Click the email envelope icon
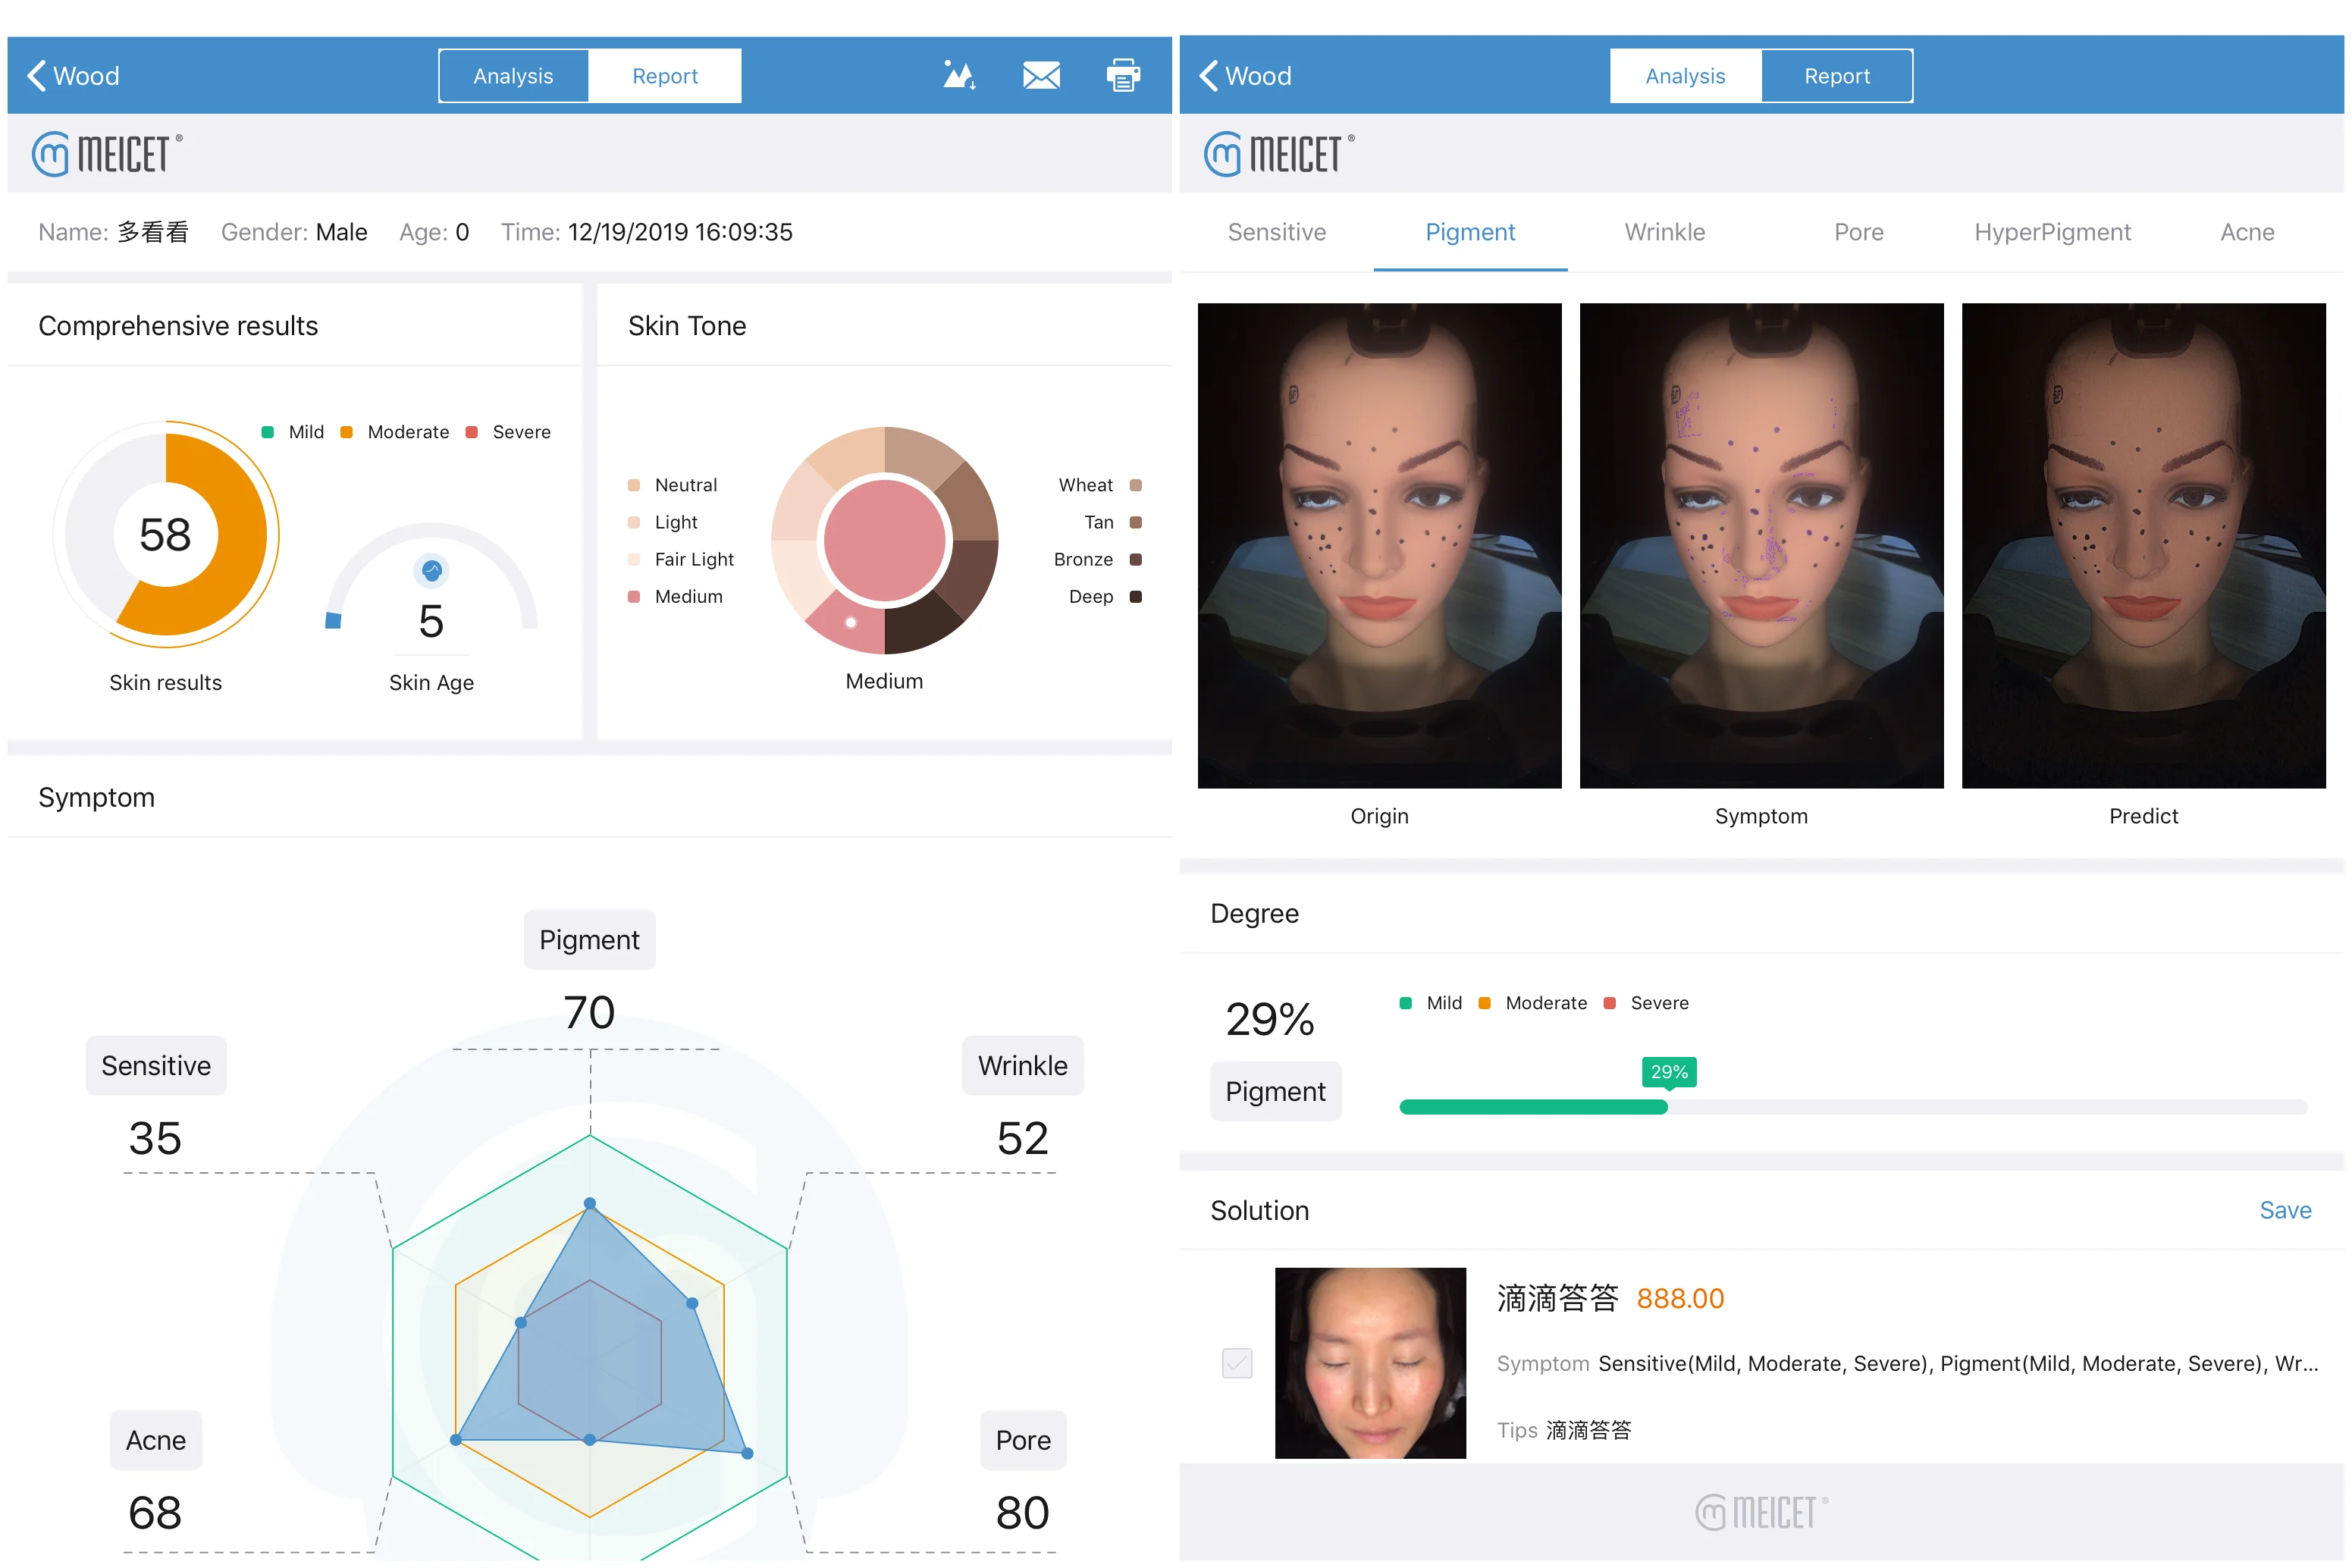This screenshot has height=1568, width=2352. [1041, 75]
